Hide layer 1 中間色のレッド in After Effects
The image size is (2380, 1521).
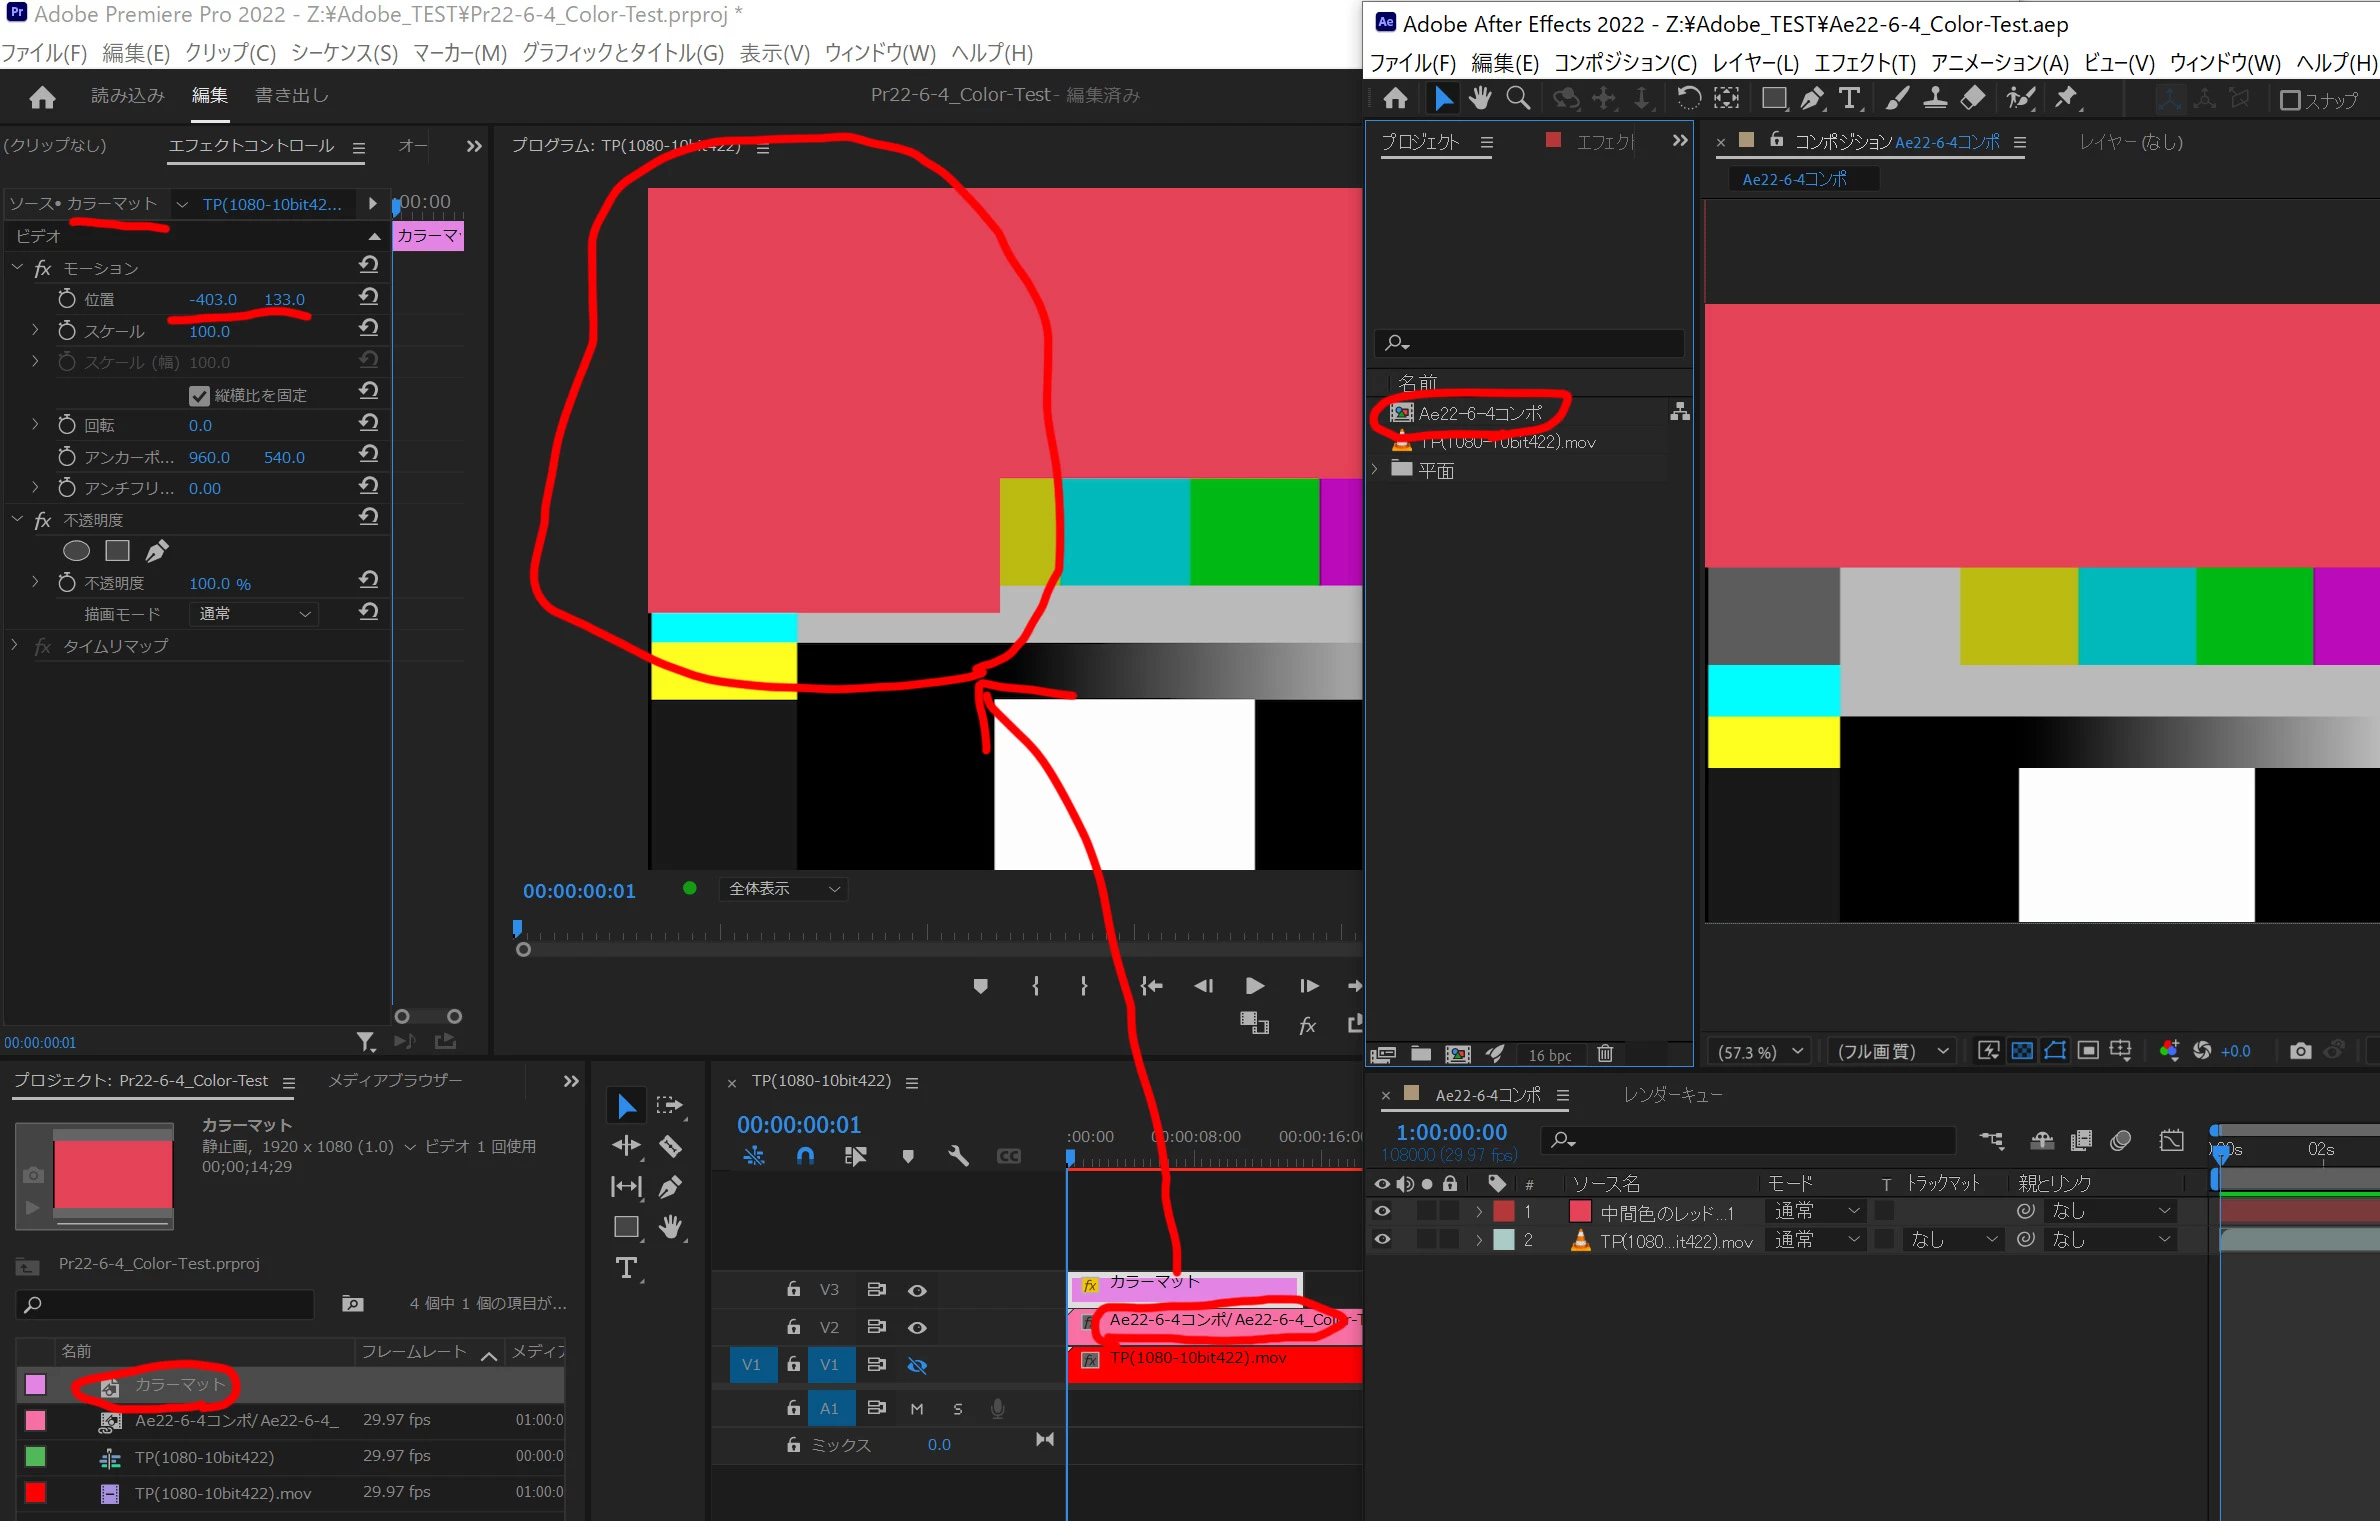1382,1211
